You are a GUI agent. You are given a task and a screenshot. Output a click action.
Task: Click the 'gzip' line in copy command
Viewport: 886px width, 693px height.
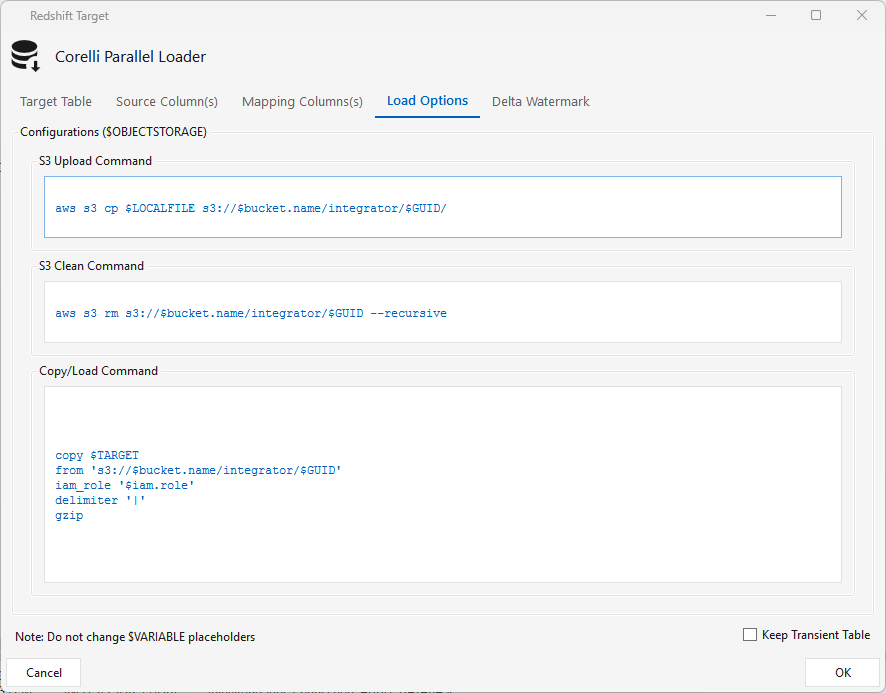point(69,516)
